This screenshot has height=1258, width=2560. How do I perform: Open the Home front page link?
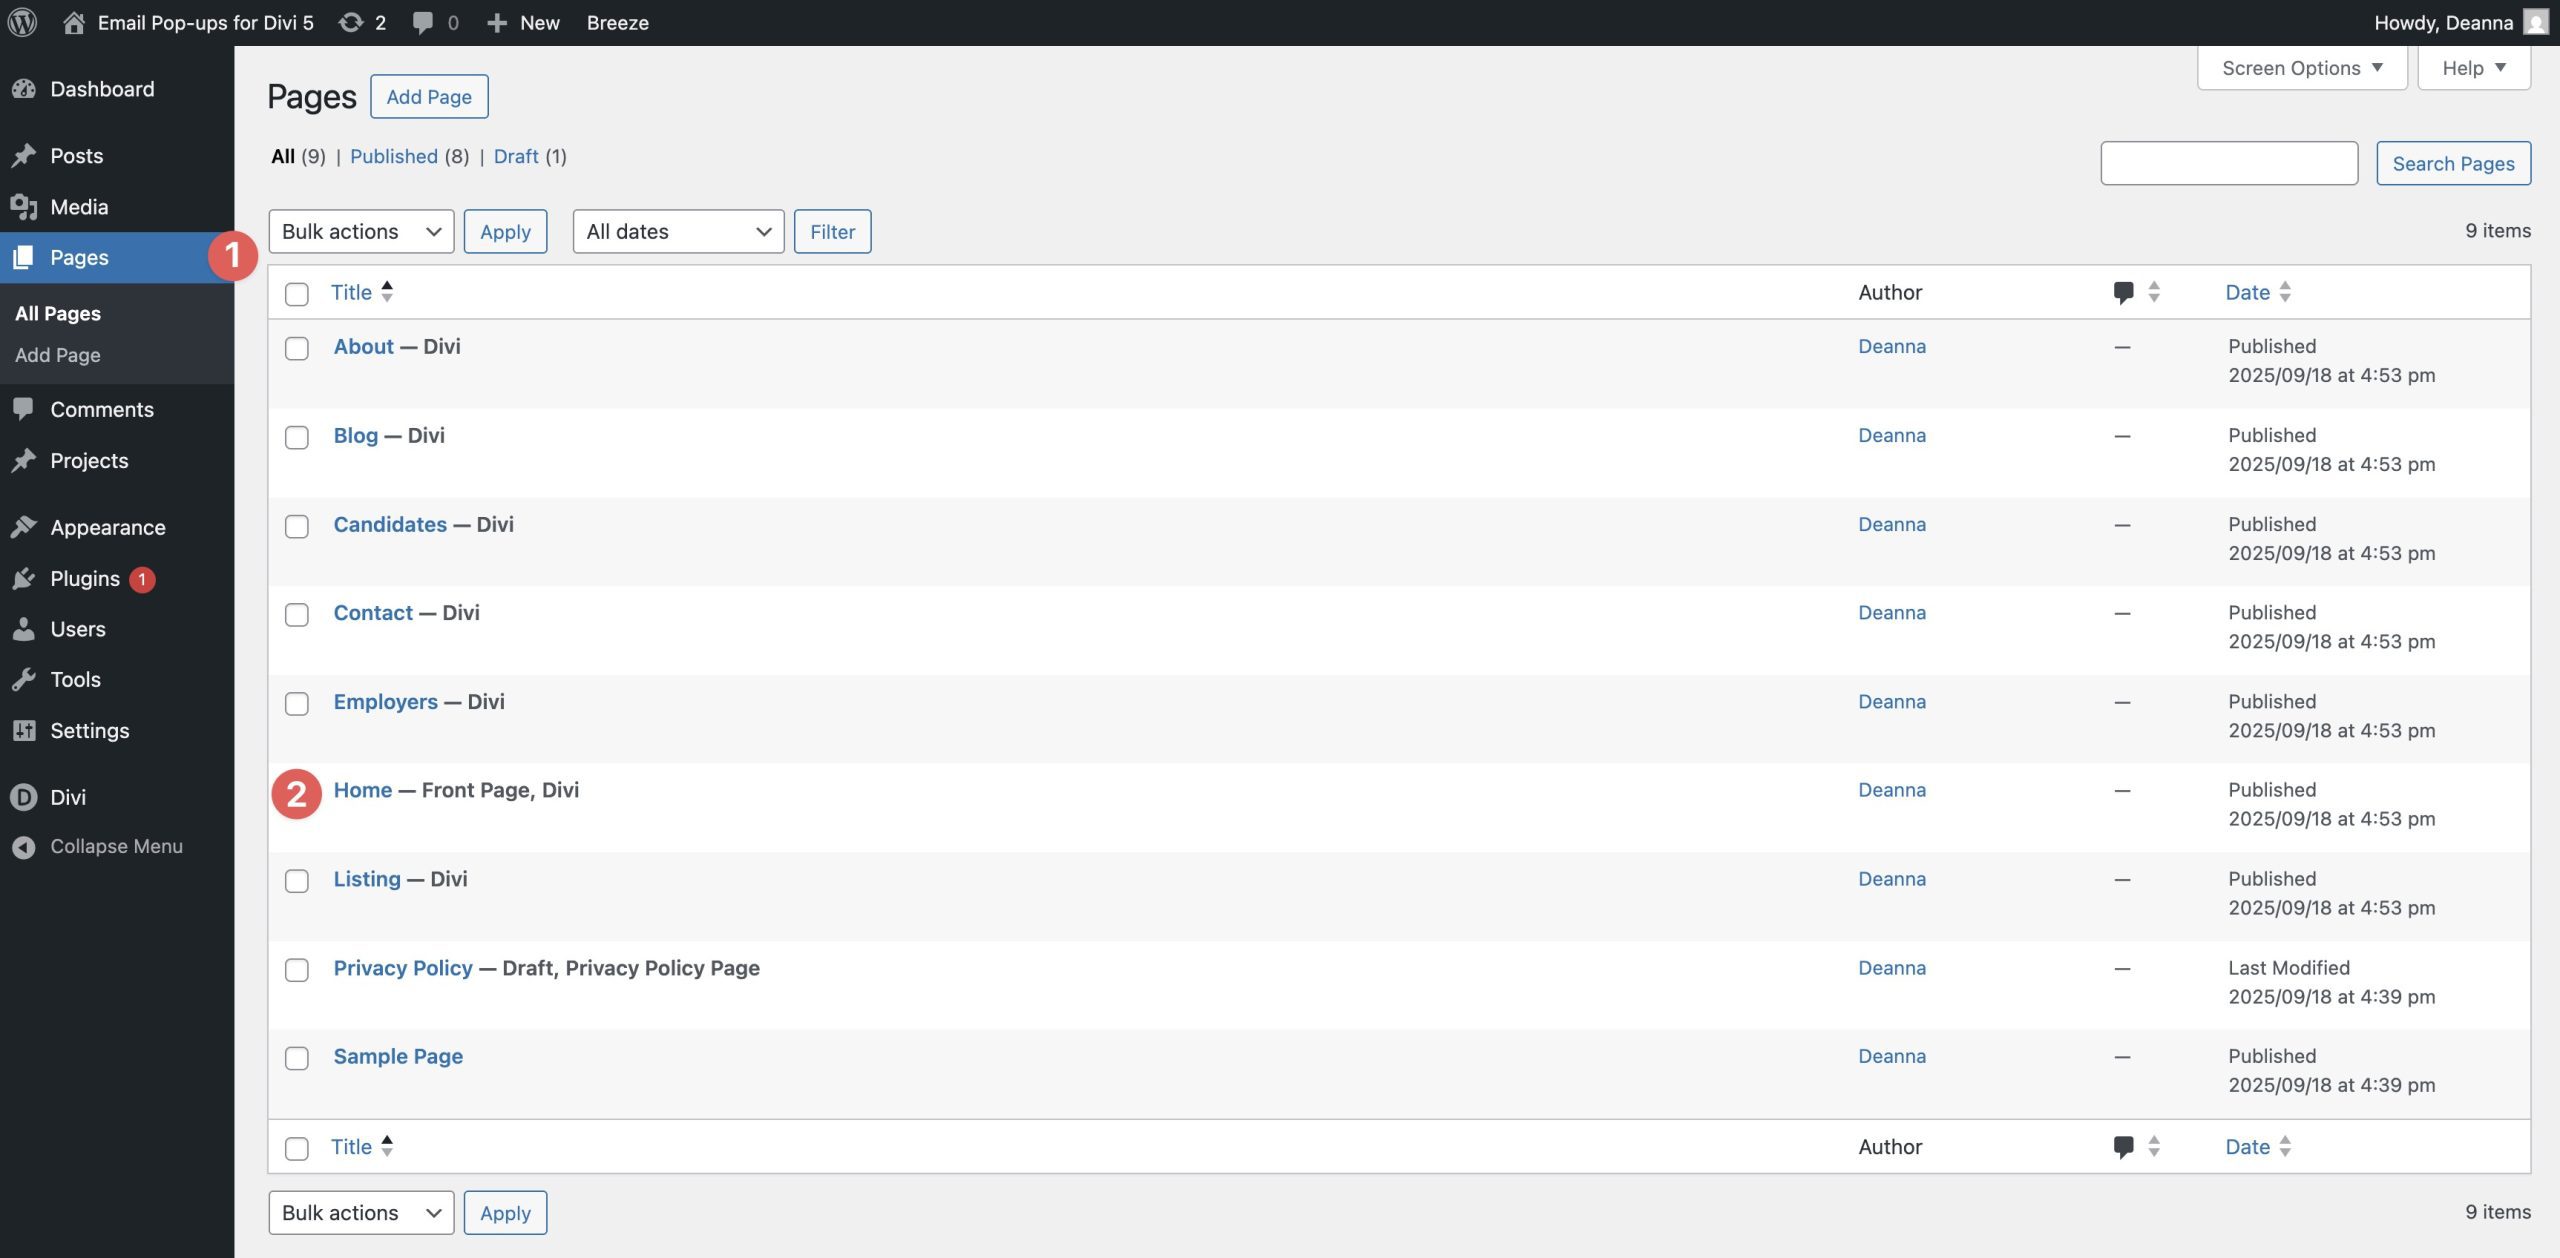point(363,790)
